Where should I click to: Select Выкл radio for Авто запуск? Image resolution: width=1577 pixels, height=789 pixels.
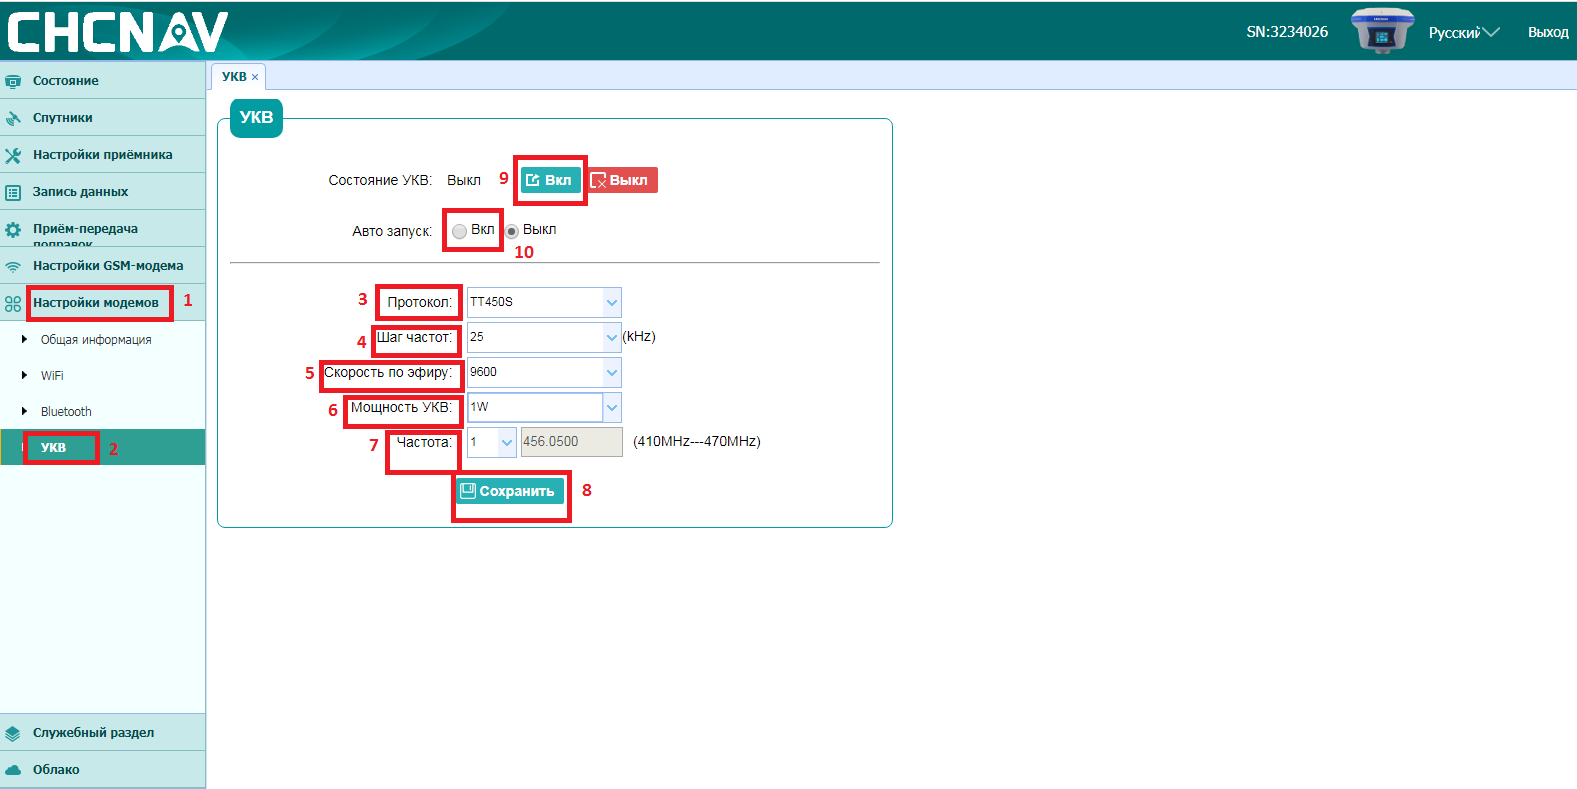pos(511,231)
